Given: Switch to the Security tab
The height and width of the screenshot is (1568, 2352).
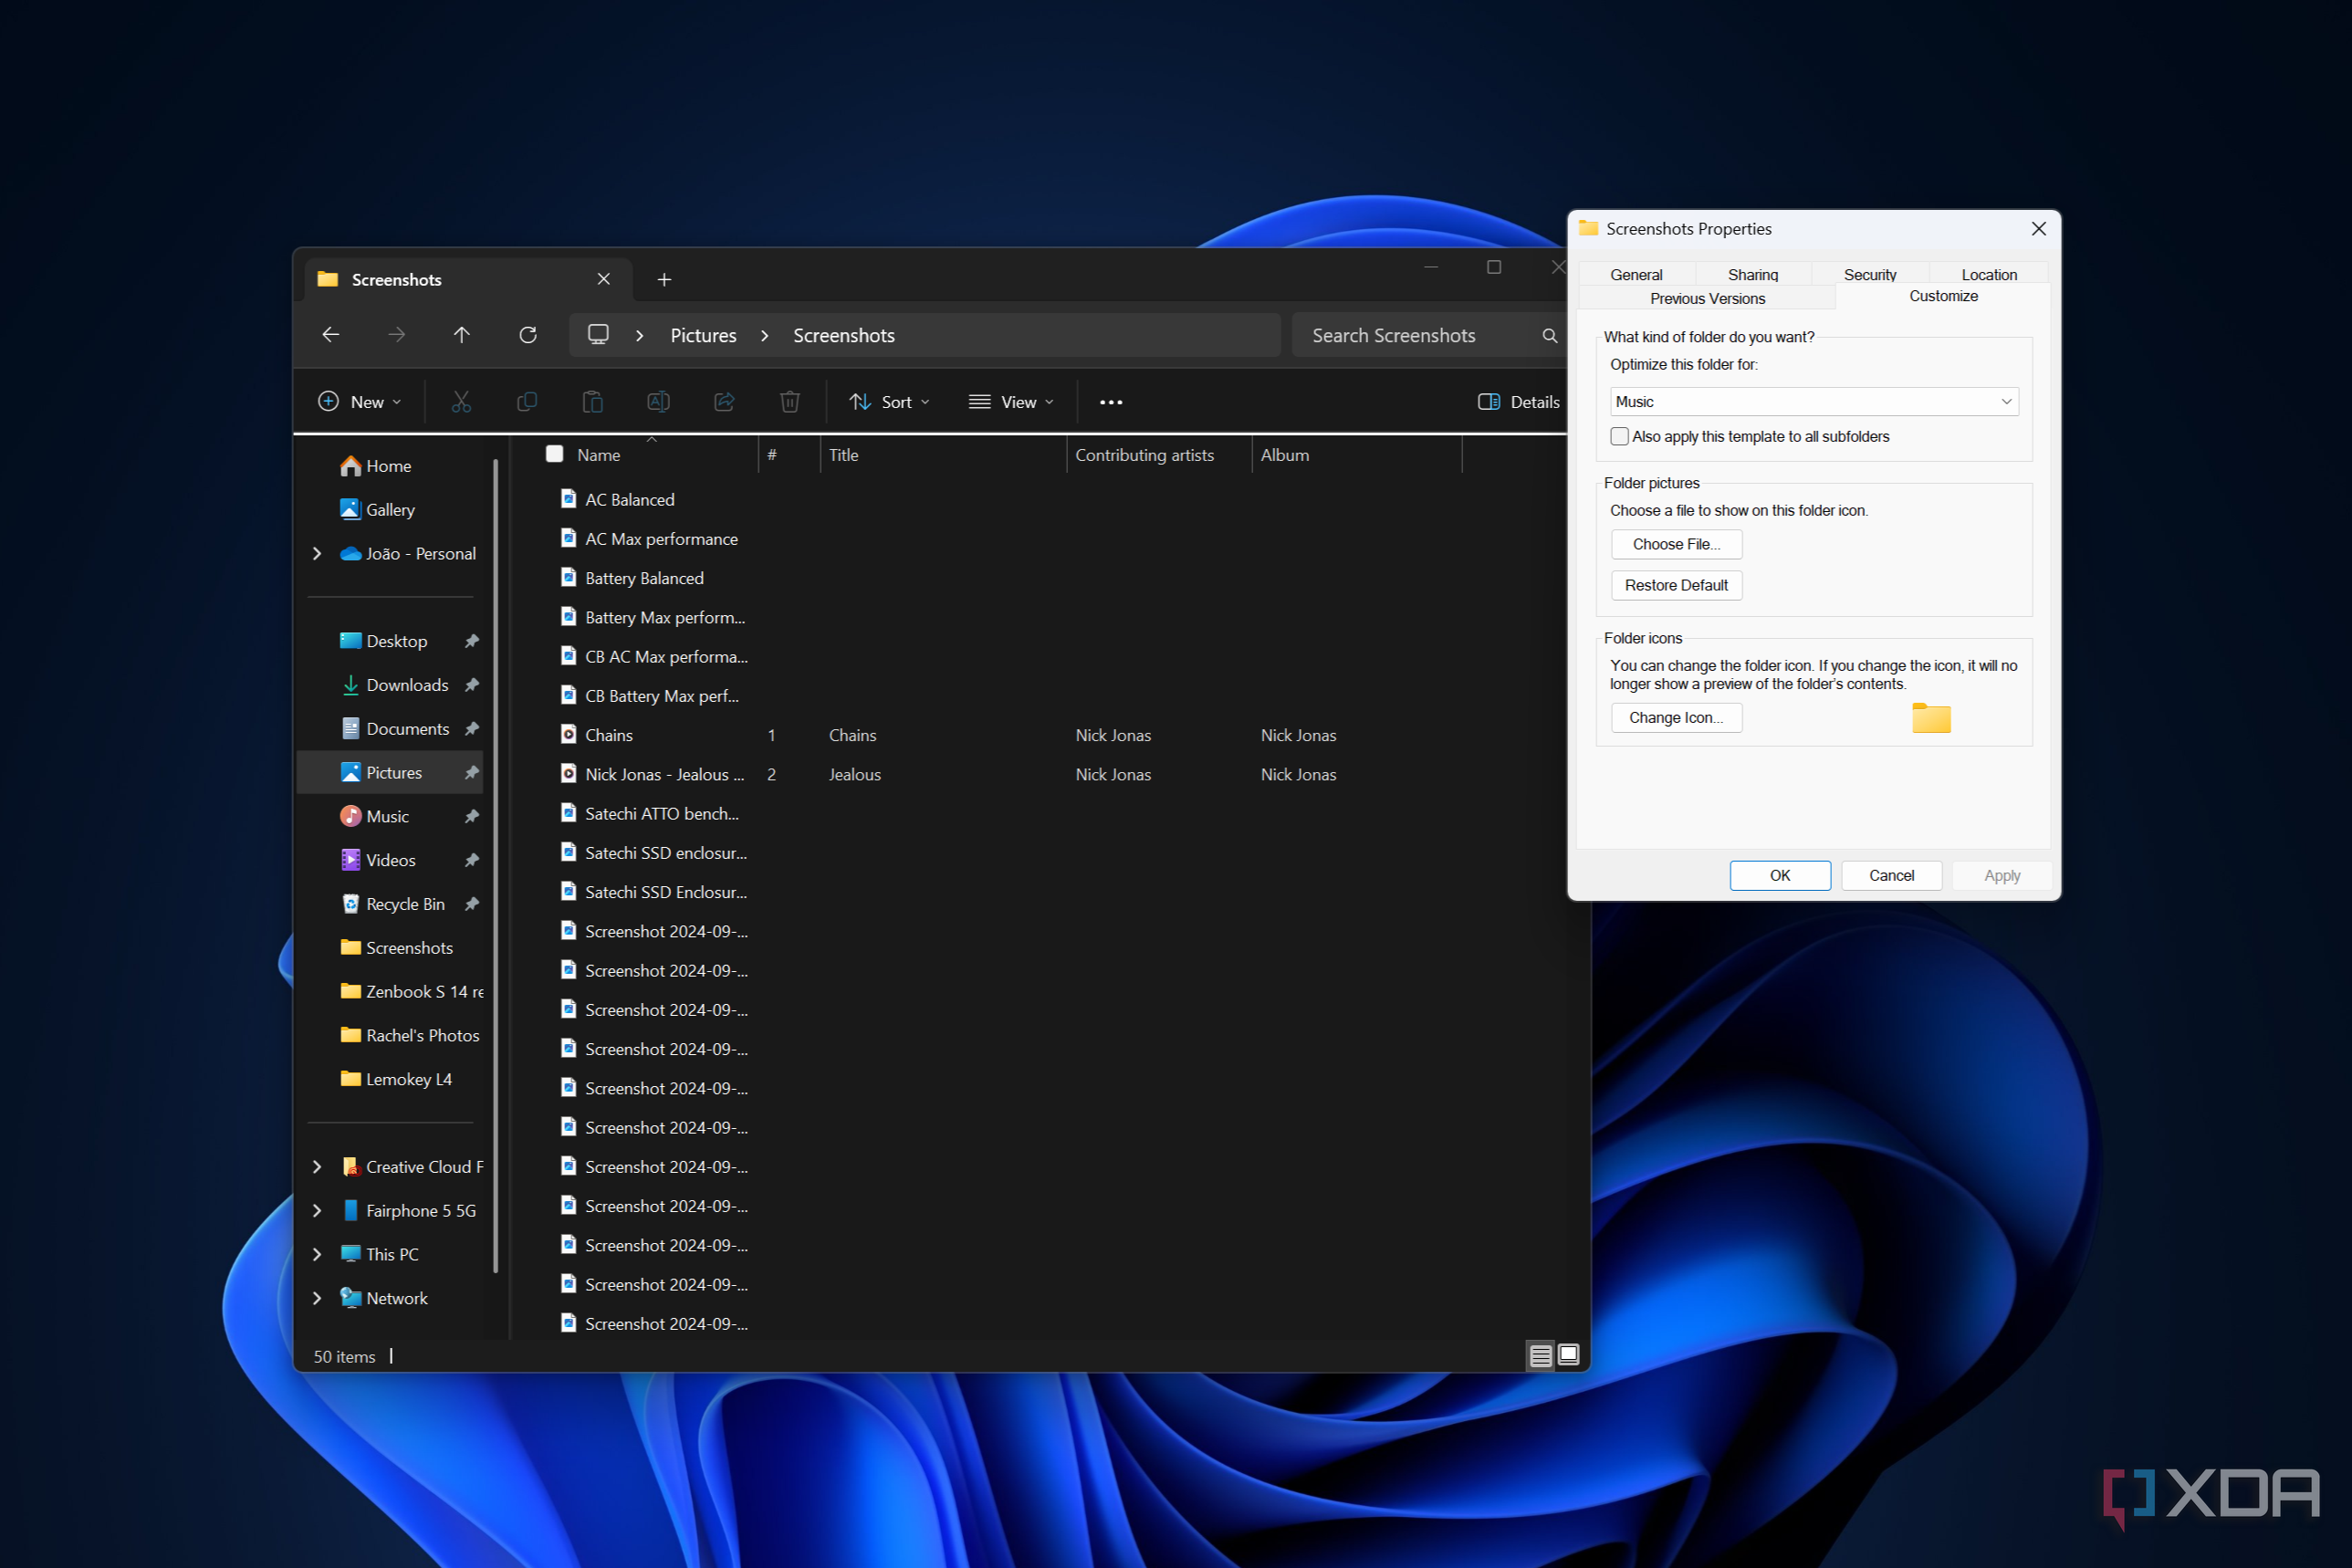Looking at the screenshot, I should (1870, 275).
